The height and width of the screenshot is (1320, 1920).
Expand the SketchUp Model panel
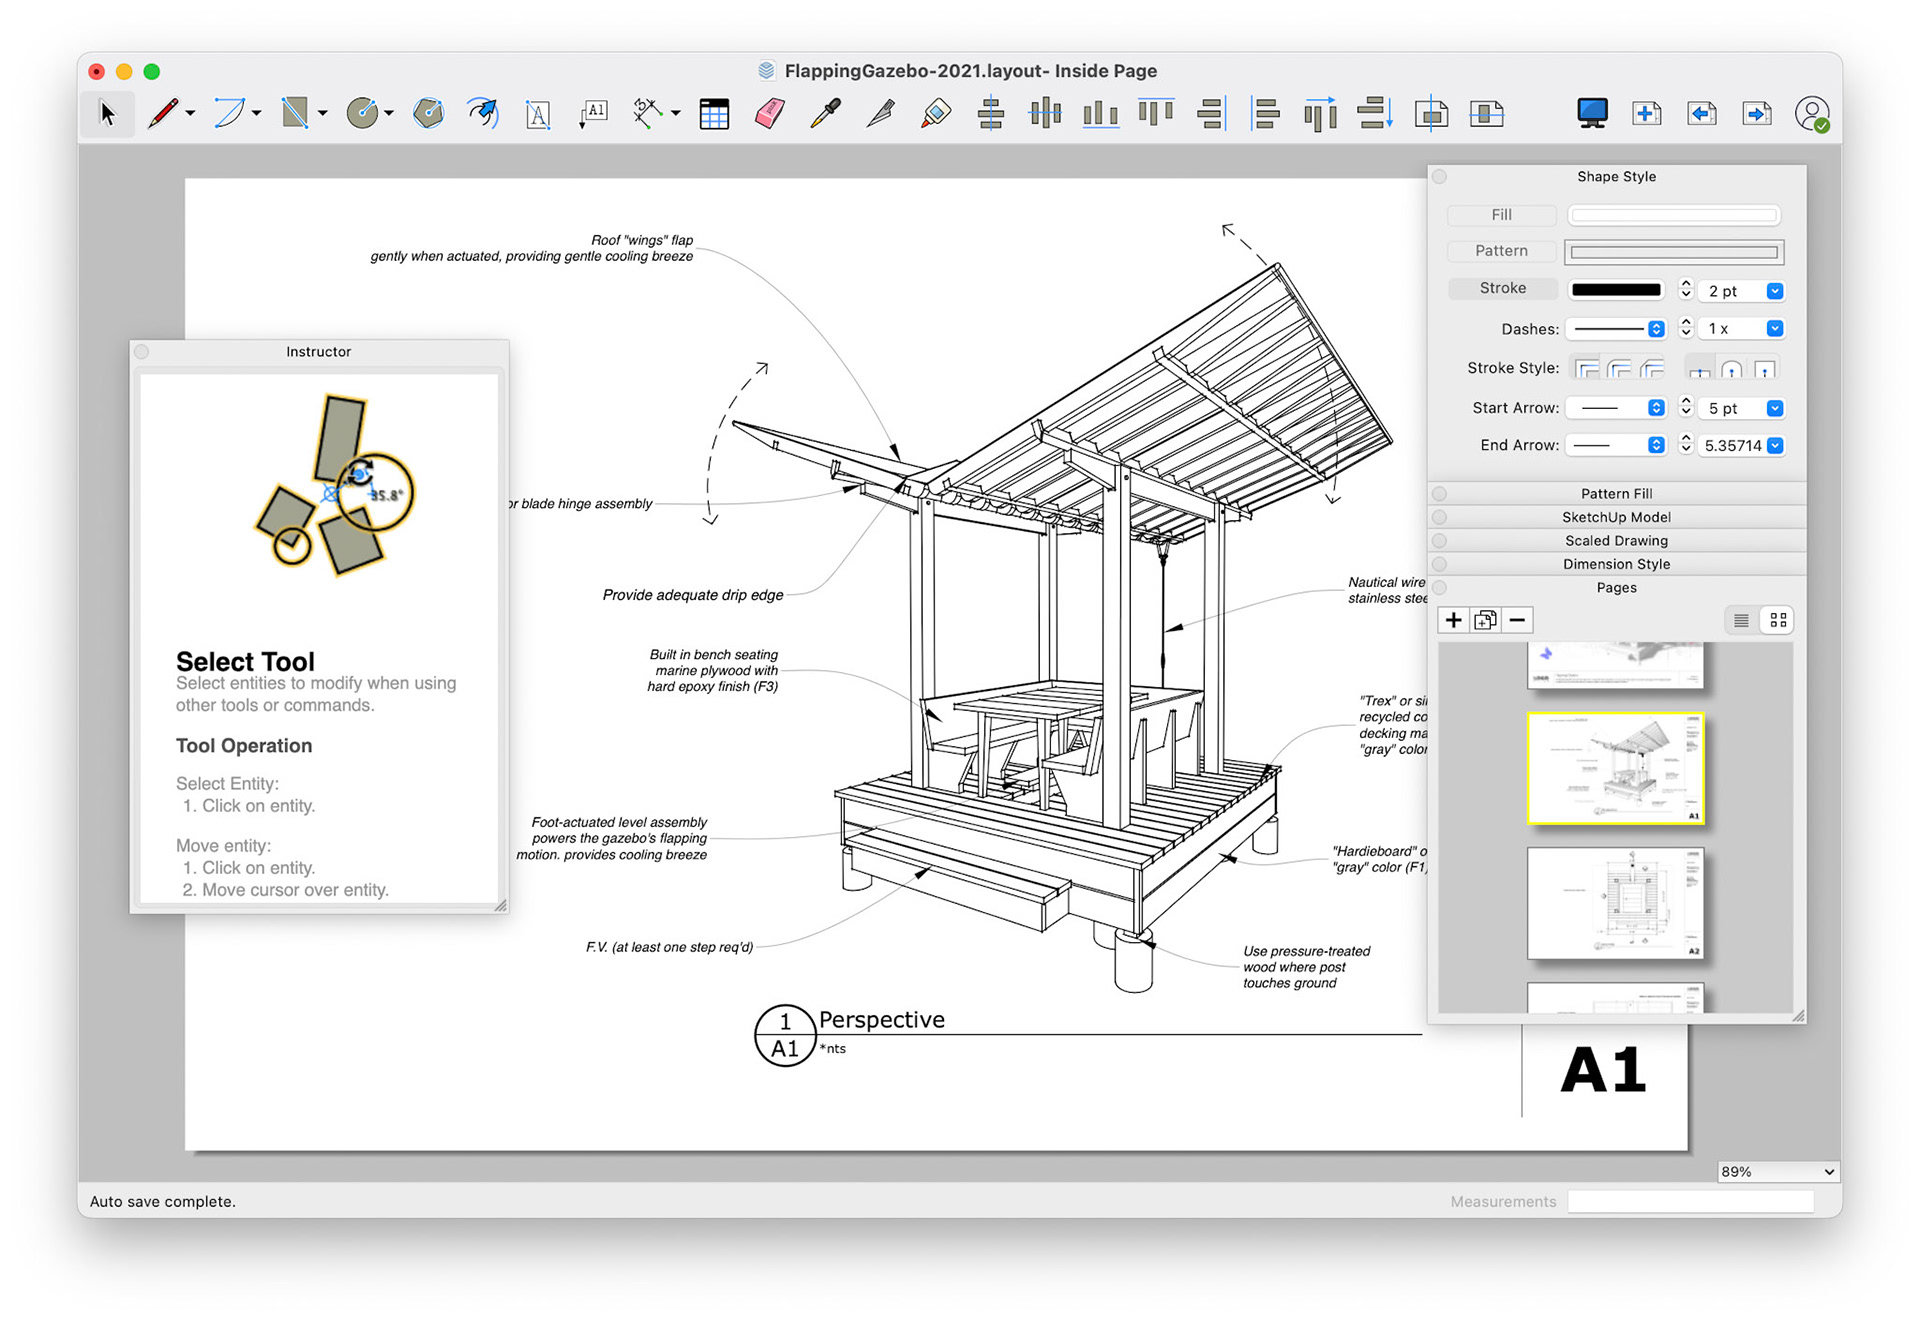[x=1616, y=517]
